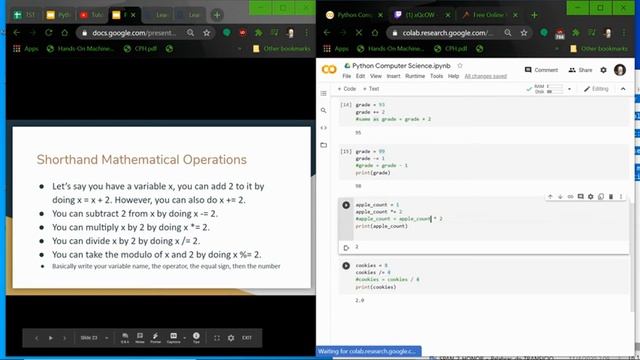
Task: Exit the slideshow with the Exit button
Action: click(x=247, y=338)
